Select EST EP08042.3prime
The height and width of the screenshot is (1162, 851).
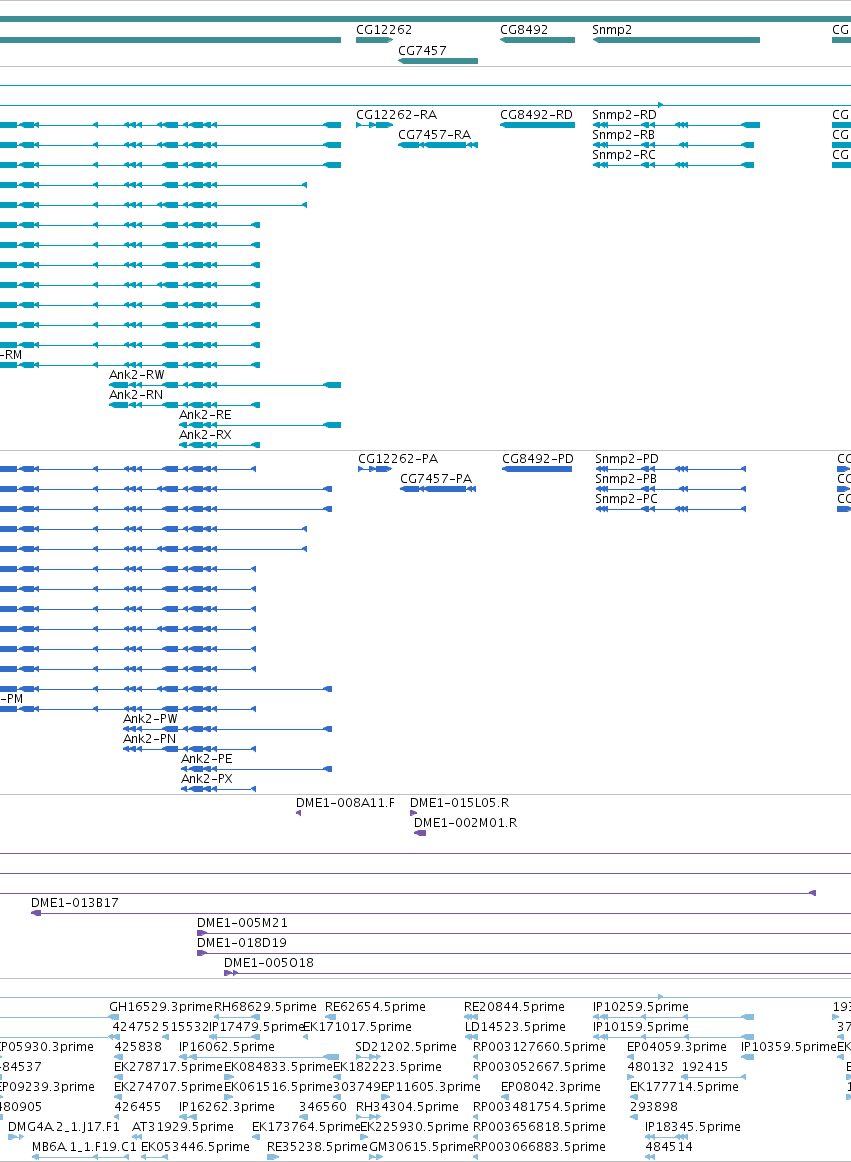point(551,1086)
